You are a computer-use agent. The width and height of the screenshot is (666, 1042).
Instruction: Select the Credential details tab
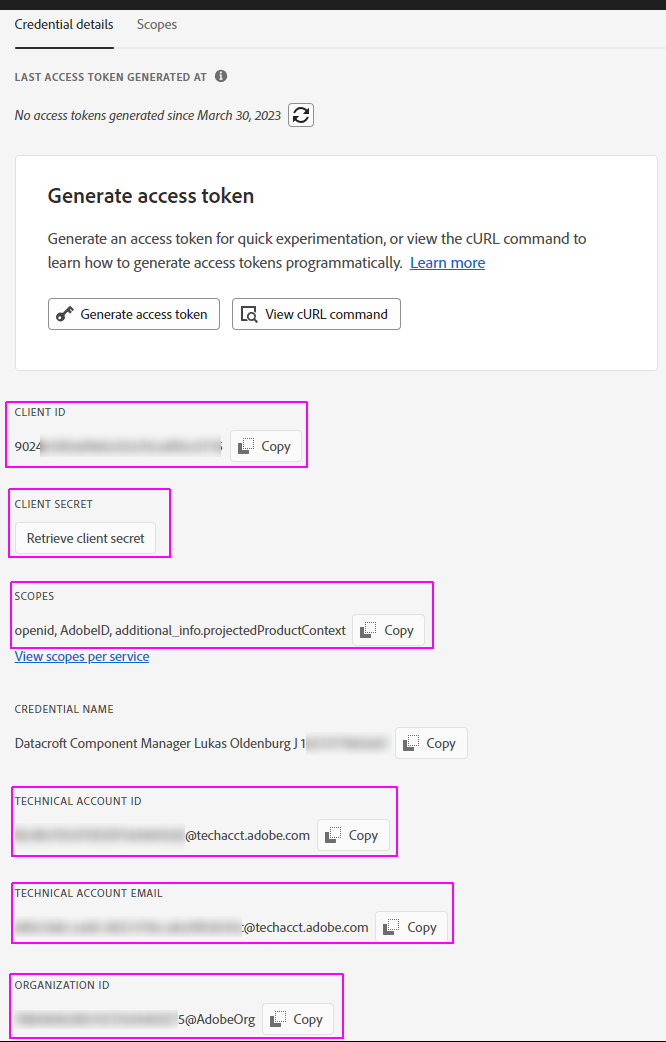point(64,24)
